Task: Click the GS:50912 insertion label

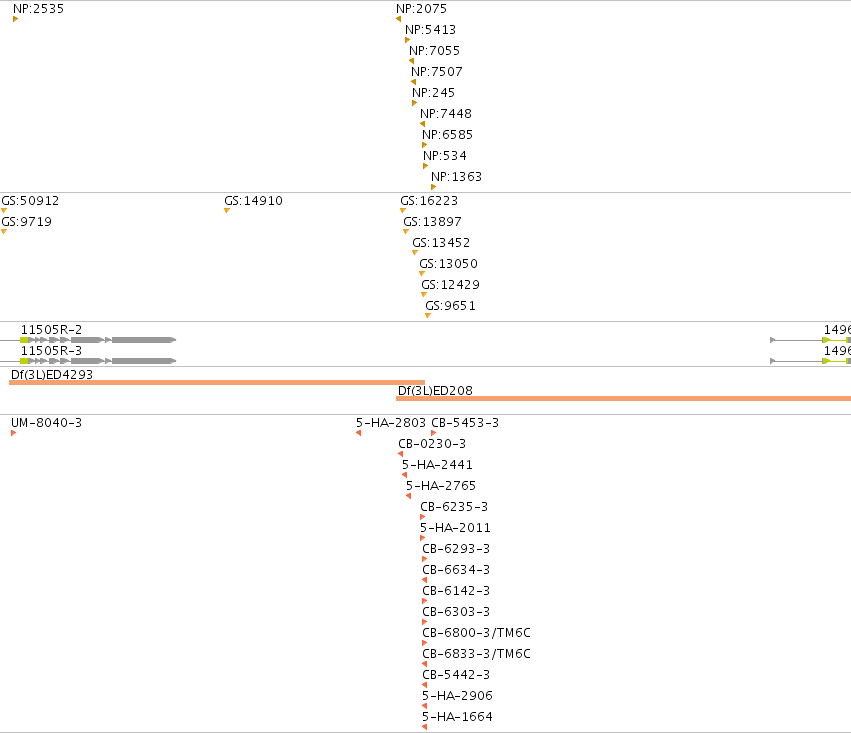Action: (30, 201)
